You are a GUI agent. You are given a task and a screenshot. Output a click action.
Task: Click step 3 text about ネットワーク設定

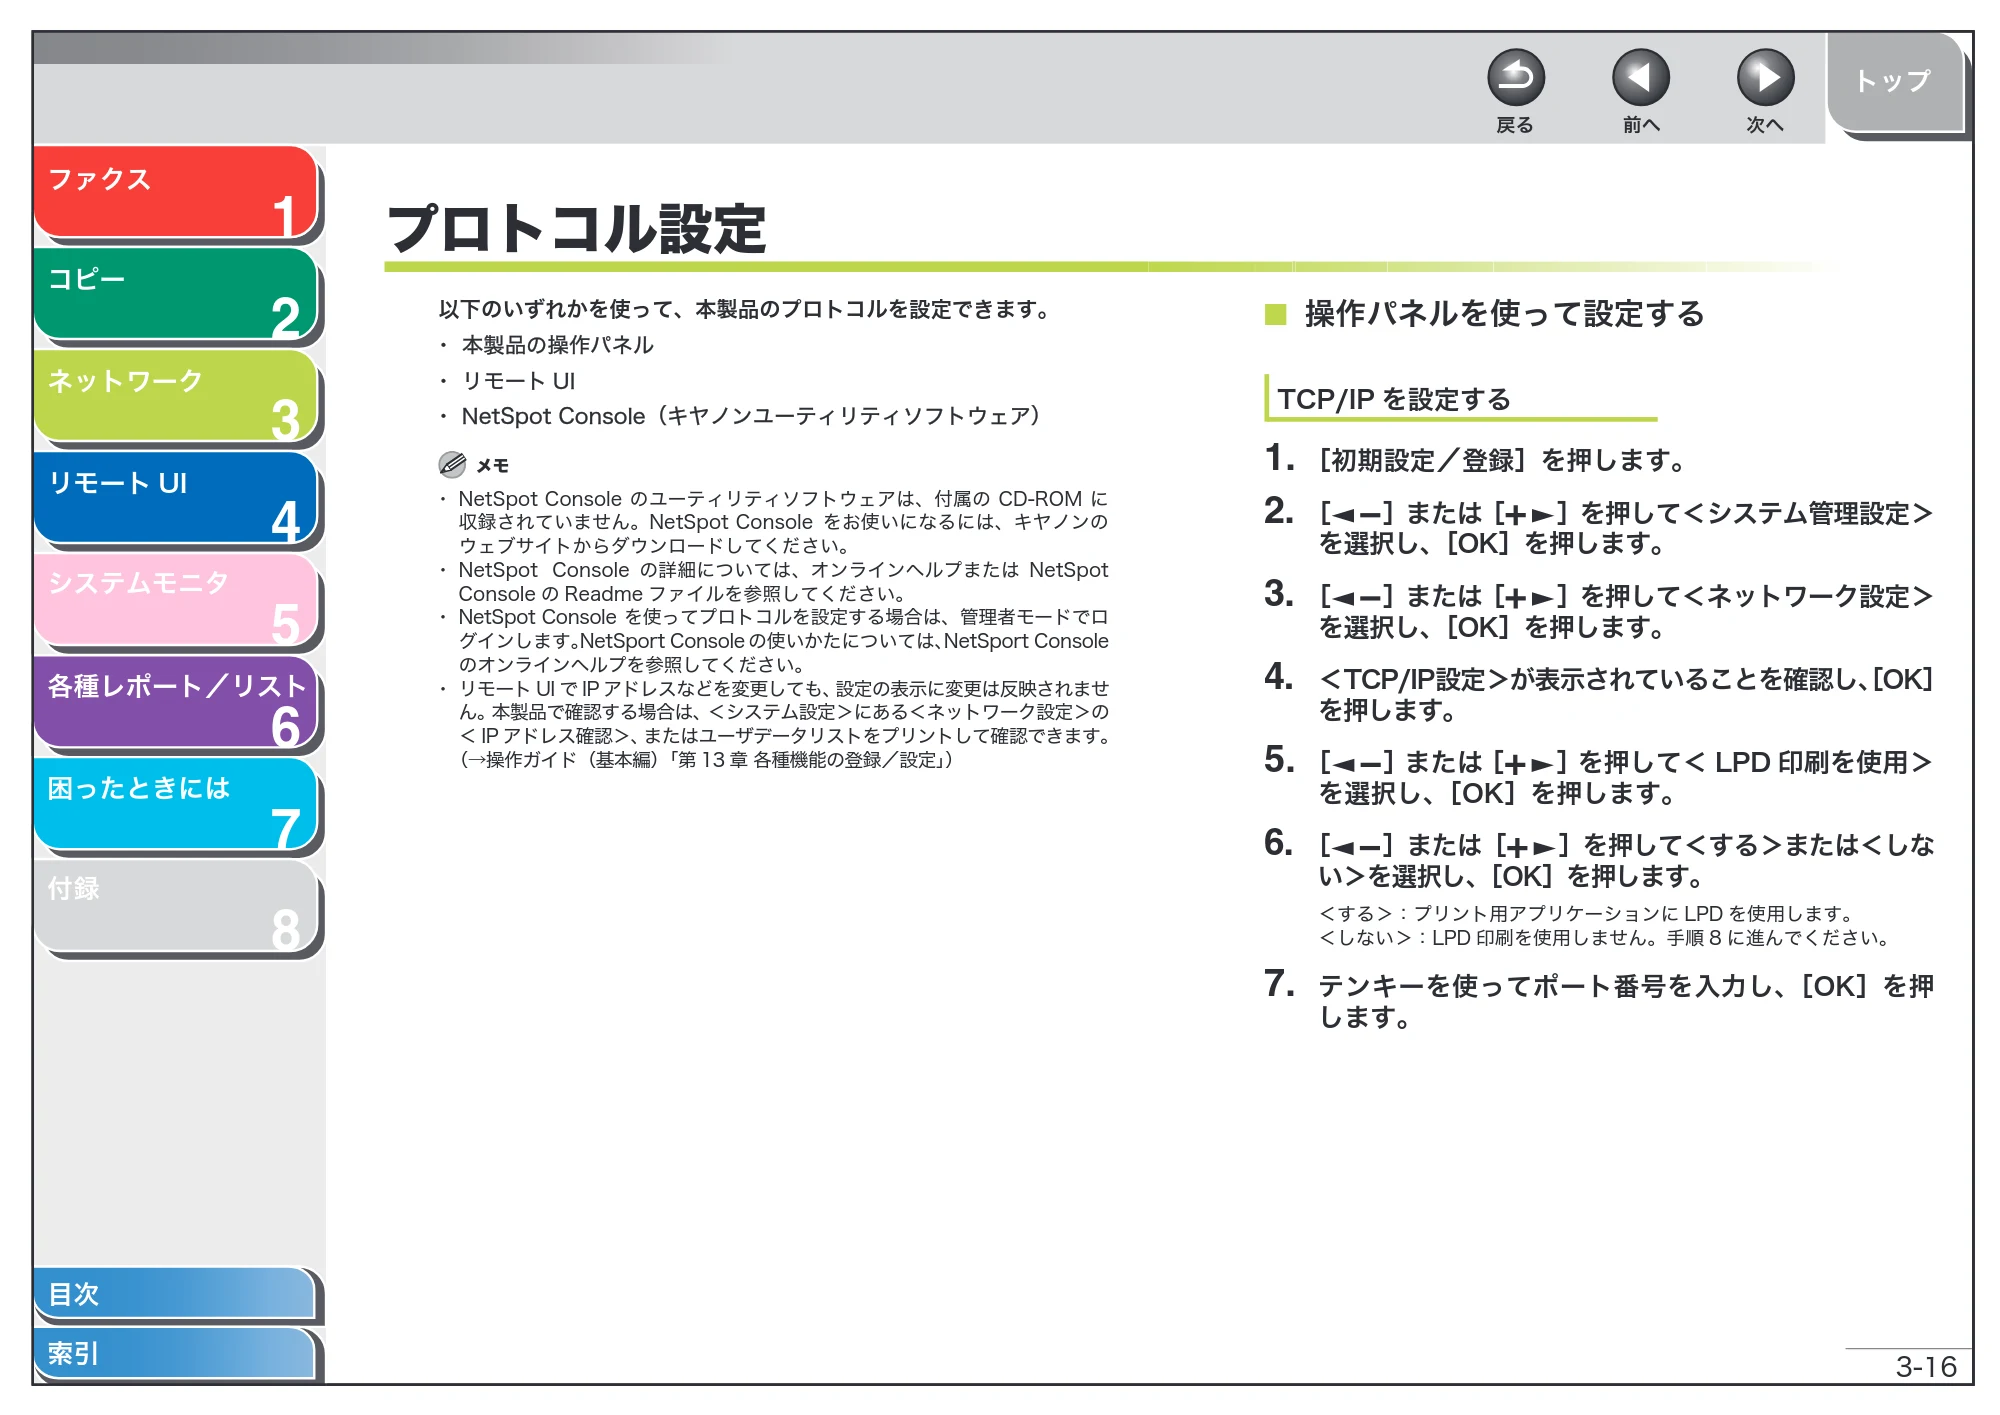[x=1626, y=611]
